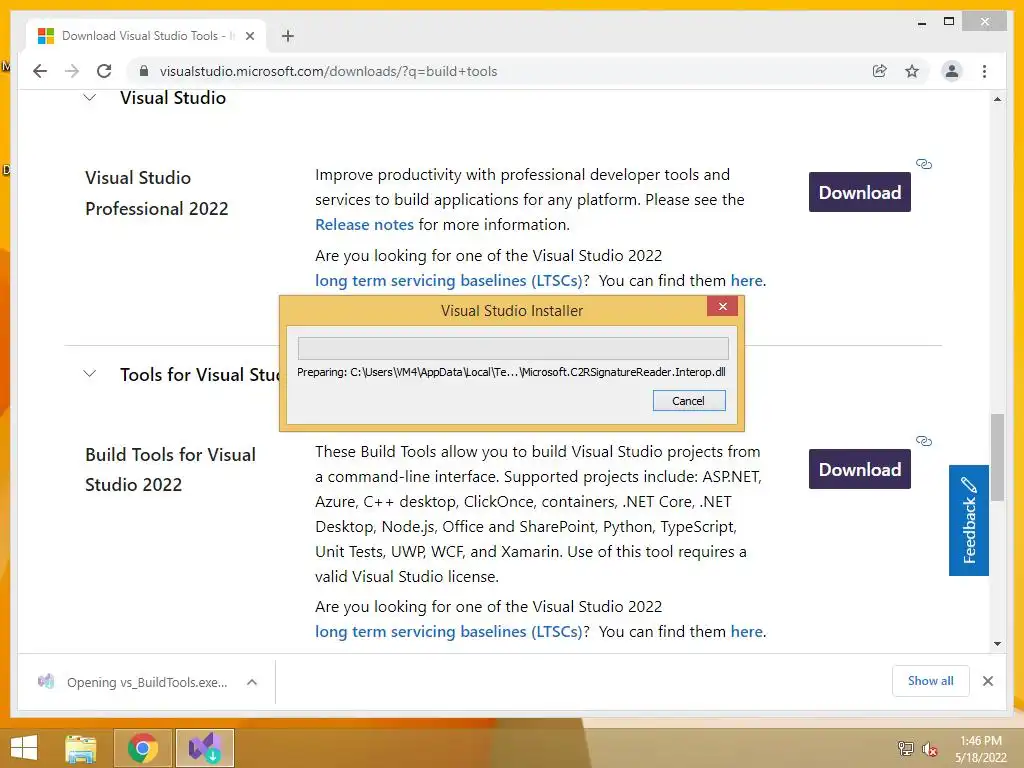Click the 'Preparing:' file path text
The height and width of the screenshot is (768, 1024).
[511, 372]
